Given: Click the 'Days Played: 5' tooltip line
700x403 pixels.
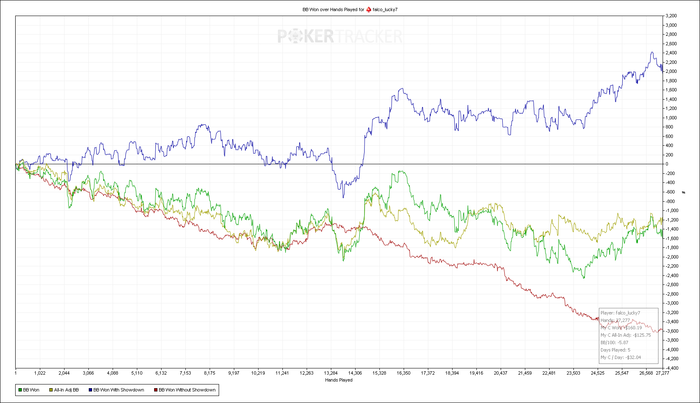Looking at the screenshot, I should click(615, 350).
